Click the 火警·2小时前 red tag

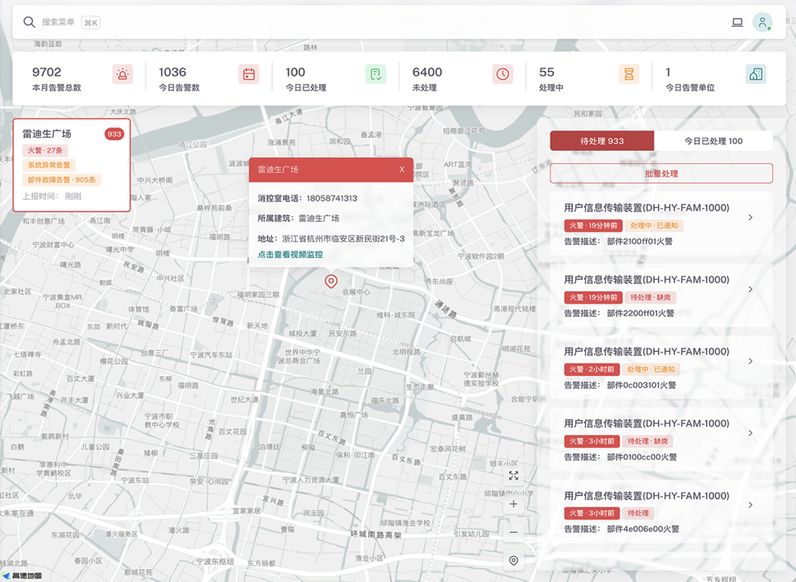pos(592,369)
